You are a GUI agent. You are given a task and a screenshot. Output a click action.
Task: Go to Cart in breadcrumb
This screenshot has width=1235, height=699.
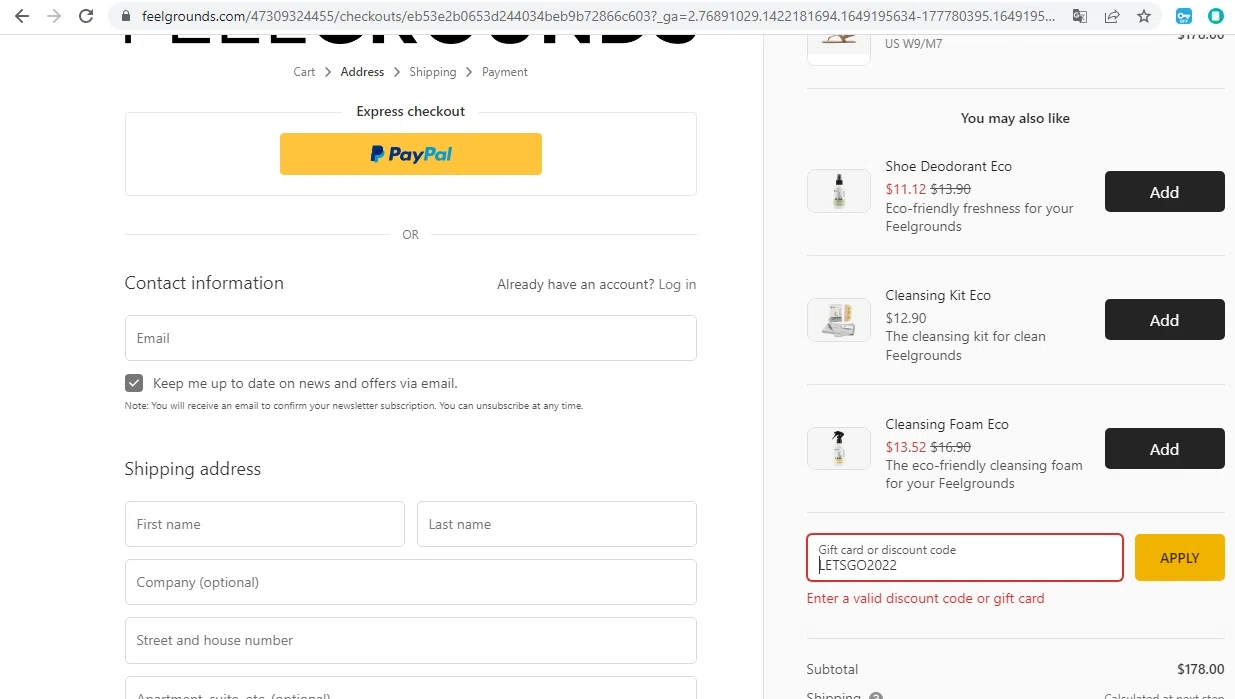[x=304, y=72]
